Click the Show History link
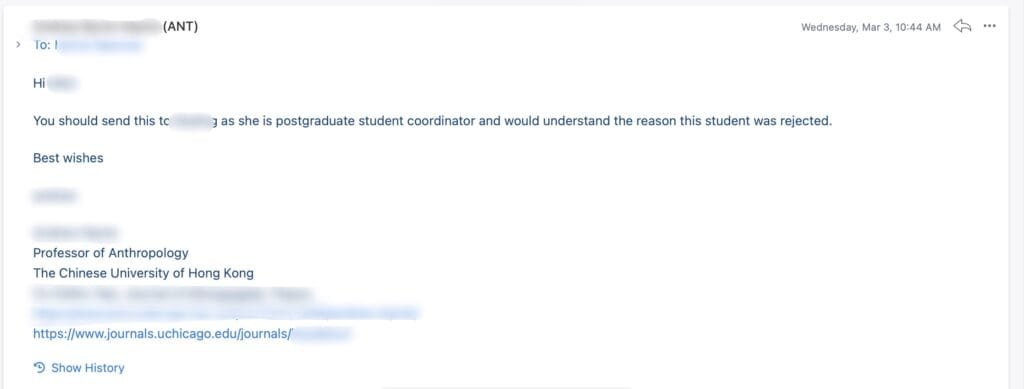Screen dimensions: 1024x389 pos(88,368)
